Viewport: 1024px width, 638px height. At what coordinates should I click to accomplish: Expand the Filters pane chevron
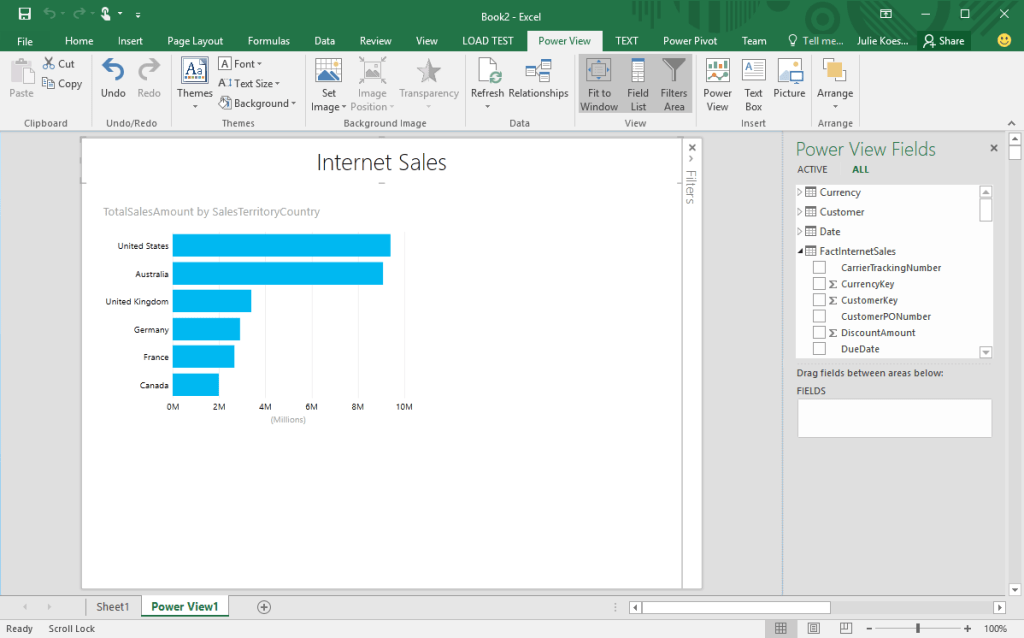click(692, 159)
